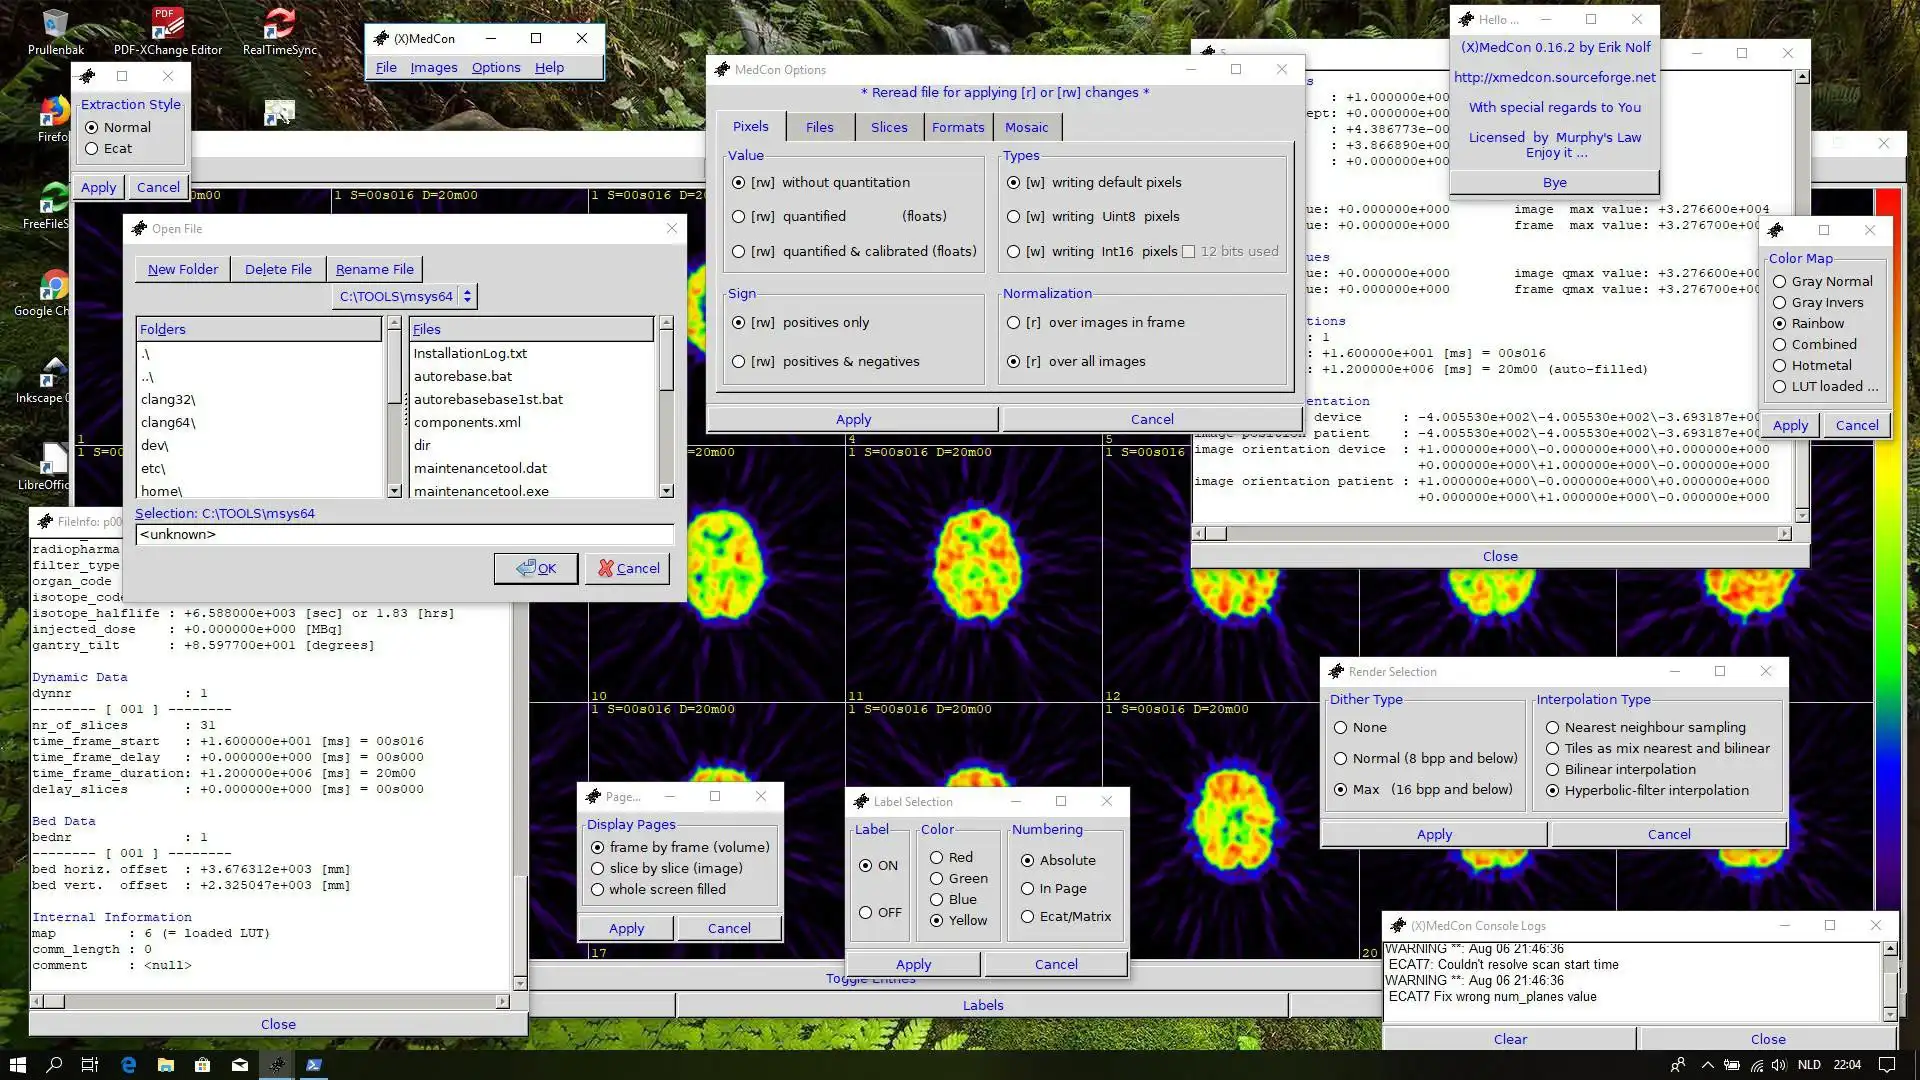Select the Formats tab in MedCon Options
This screenshot has width=1920, height=1080.
point(956,127)
